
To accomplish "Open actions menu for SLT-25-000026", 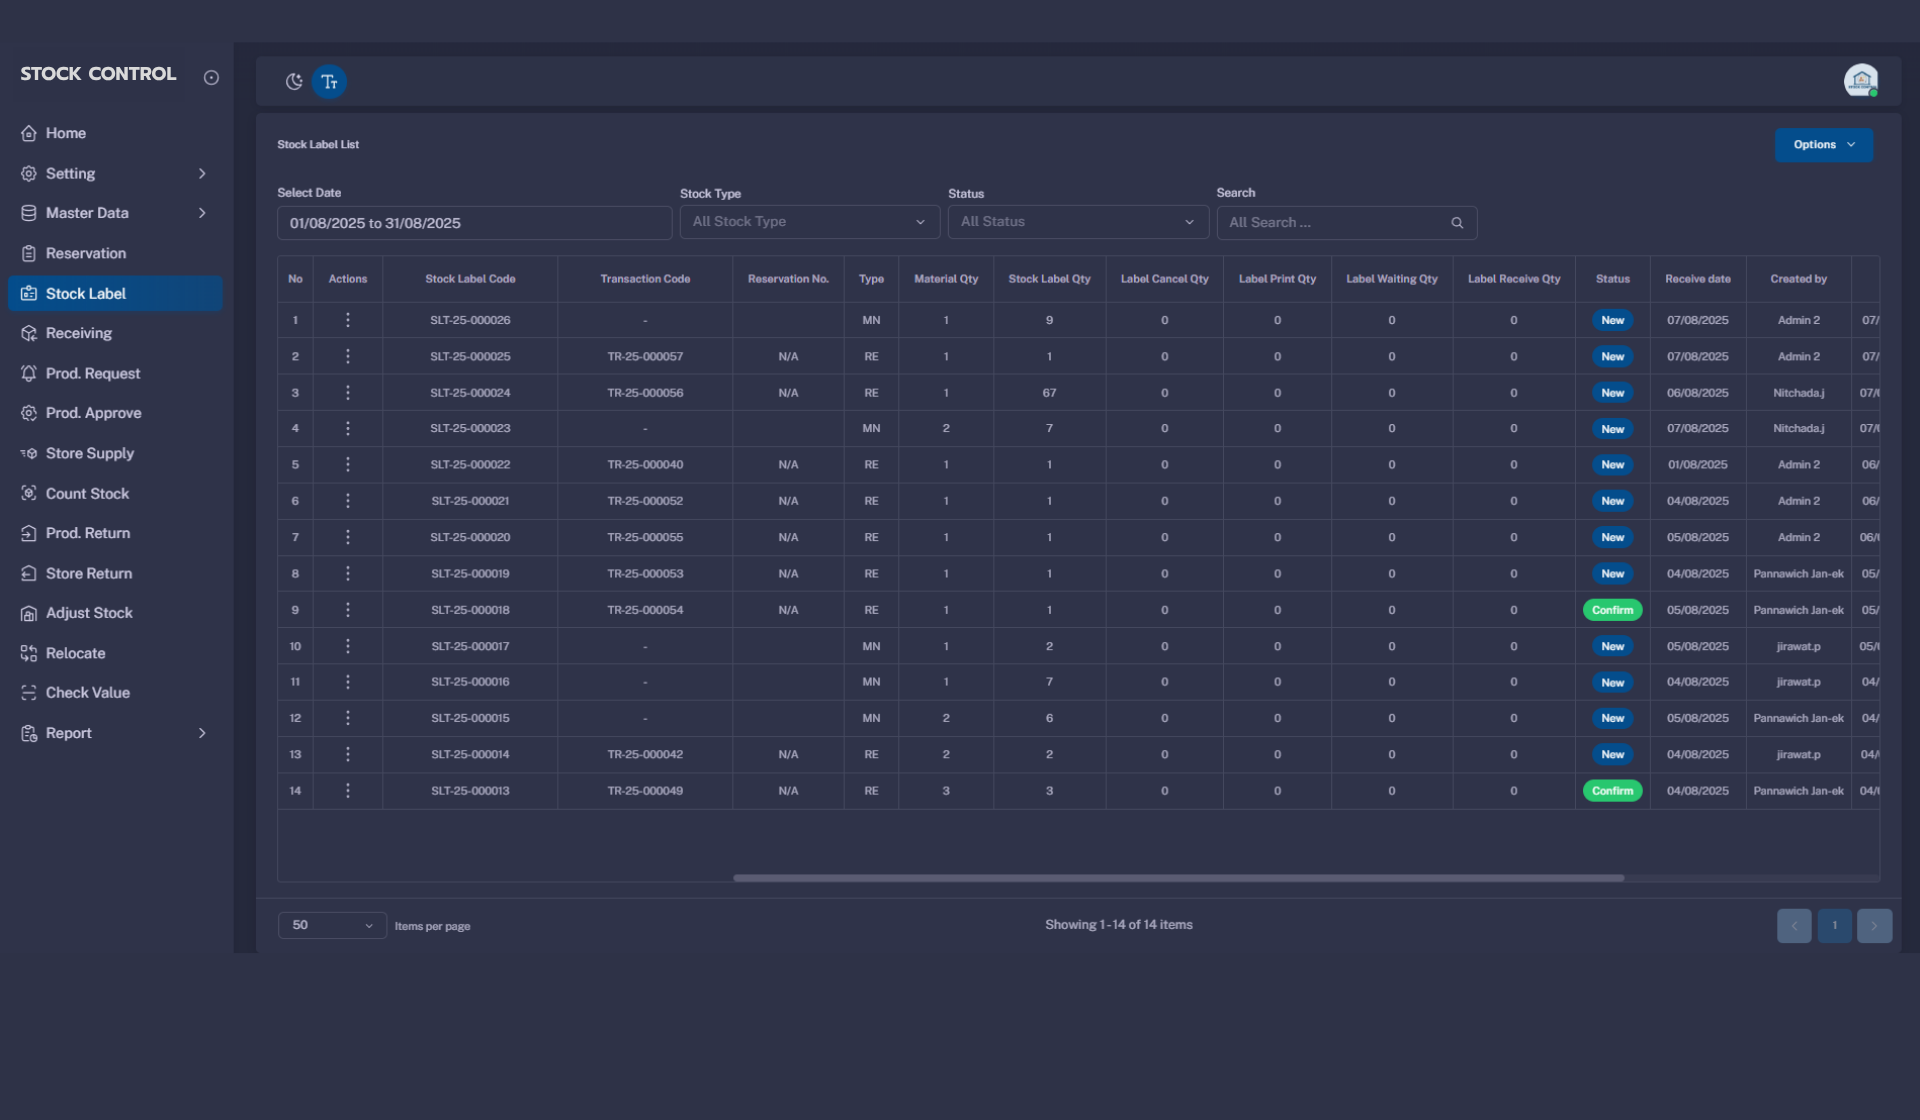I will pyautogui.click(x=347, y=320).
